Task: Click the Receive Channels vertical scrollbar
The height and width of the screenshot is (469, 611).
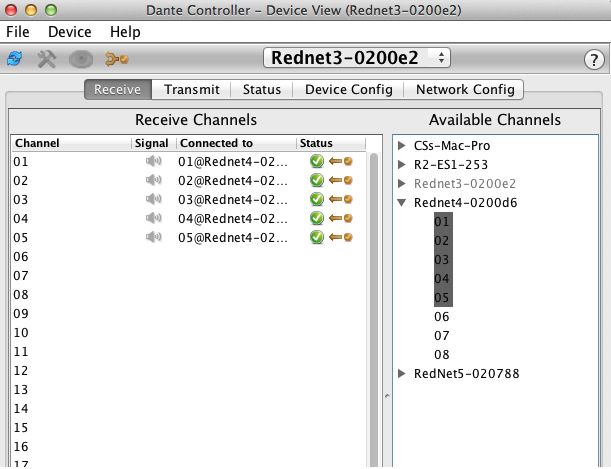Action: [x=374, y=300]
